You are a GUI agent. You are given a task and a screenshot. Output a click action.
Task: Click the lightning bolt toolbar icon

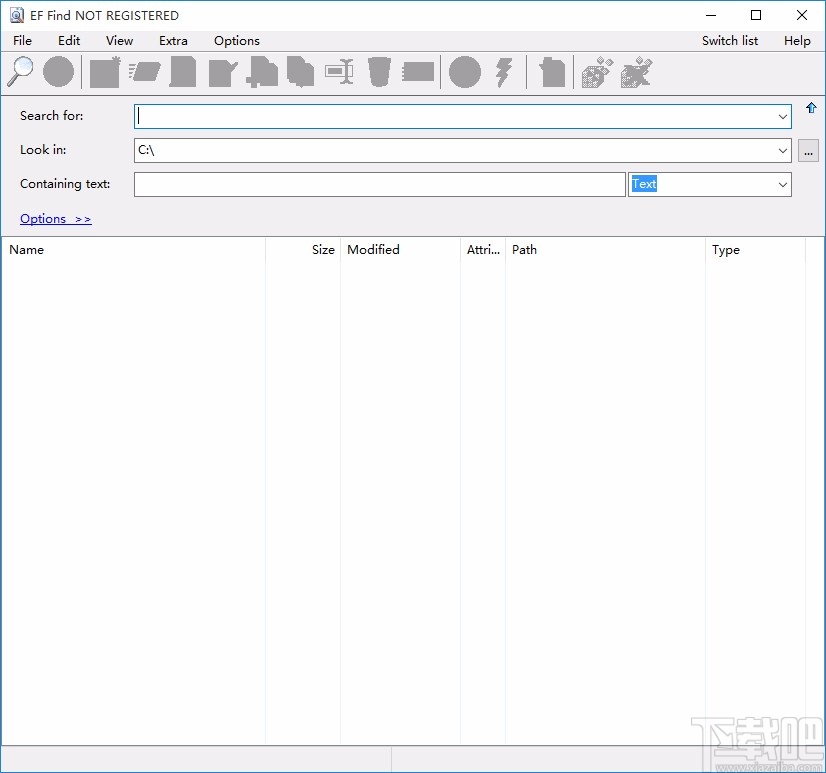(x=504, y=72)
